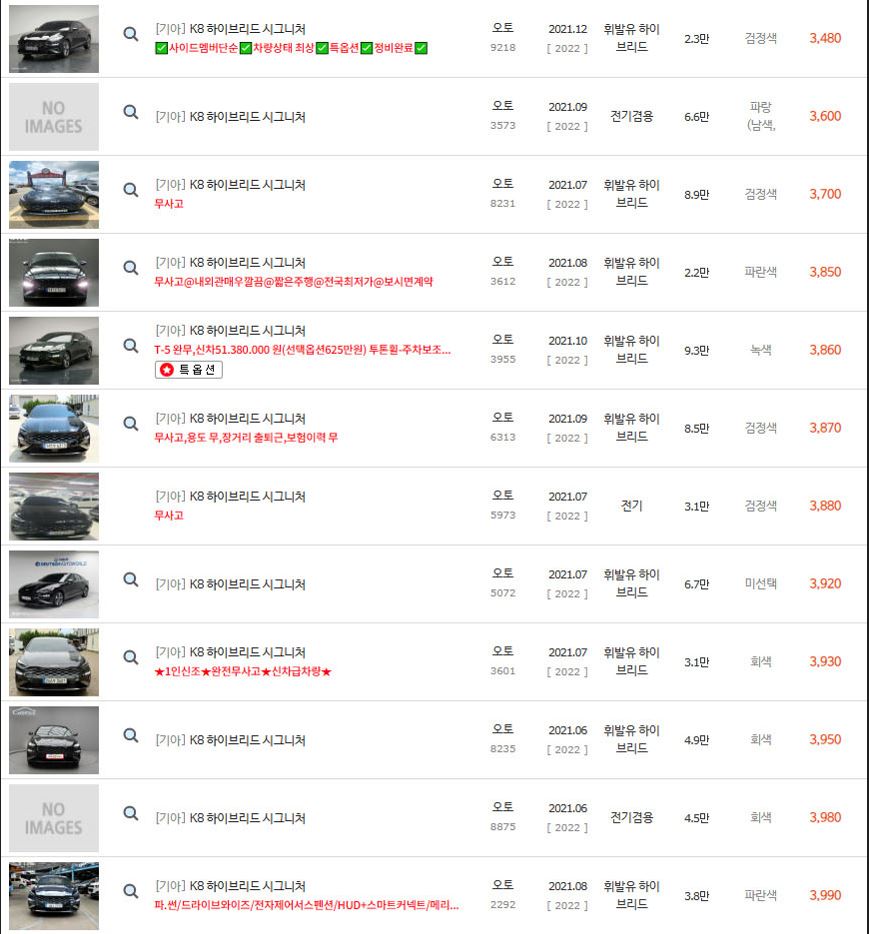Click the car photo on the 3,860 row
Screen dimensions: 869x934
coord(54,351)
